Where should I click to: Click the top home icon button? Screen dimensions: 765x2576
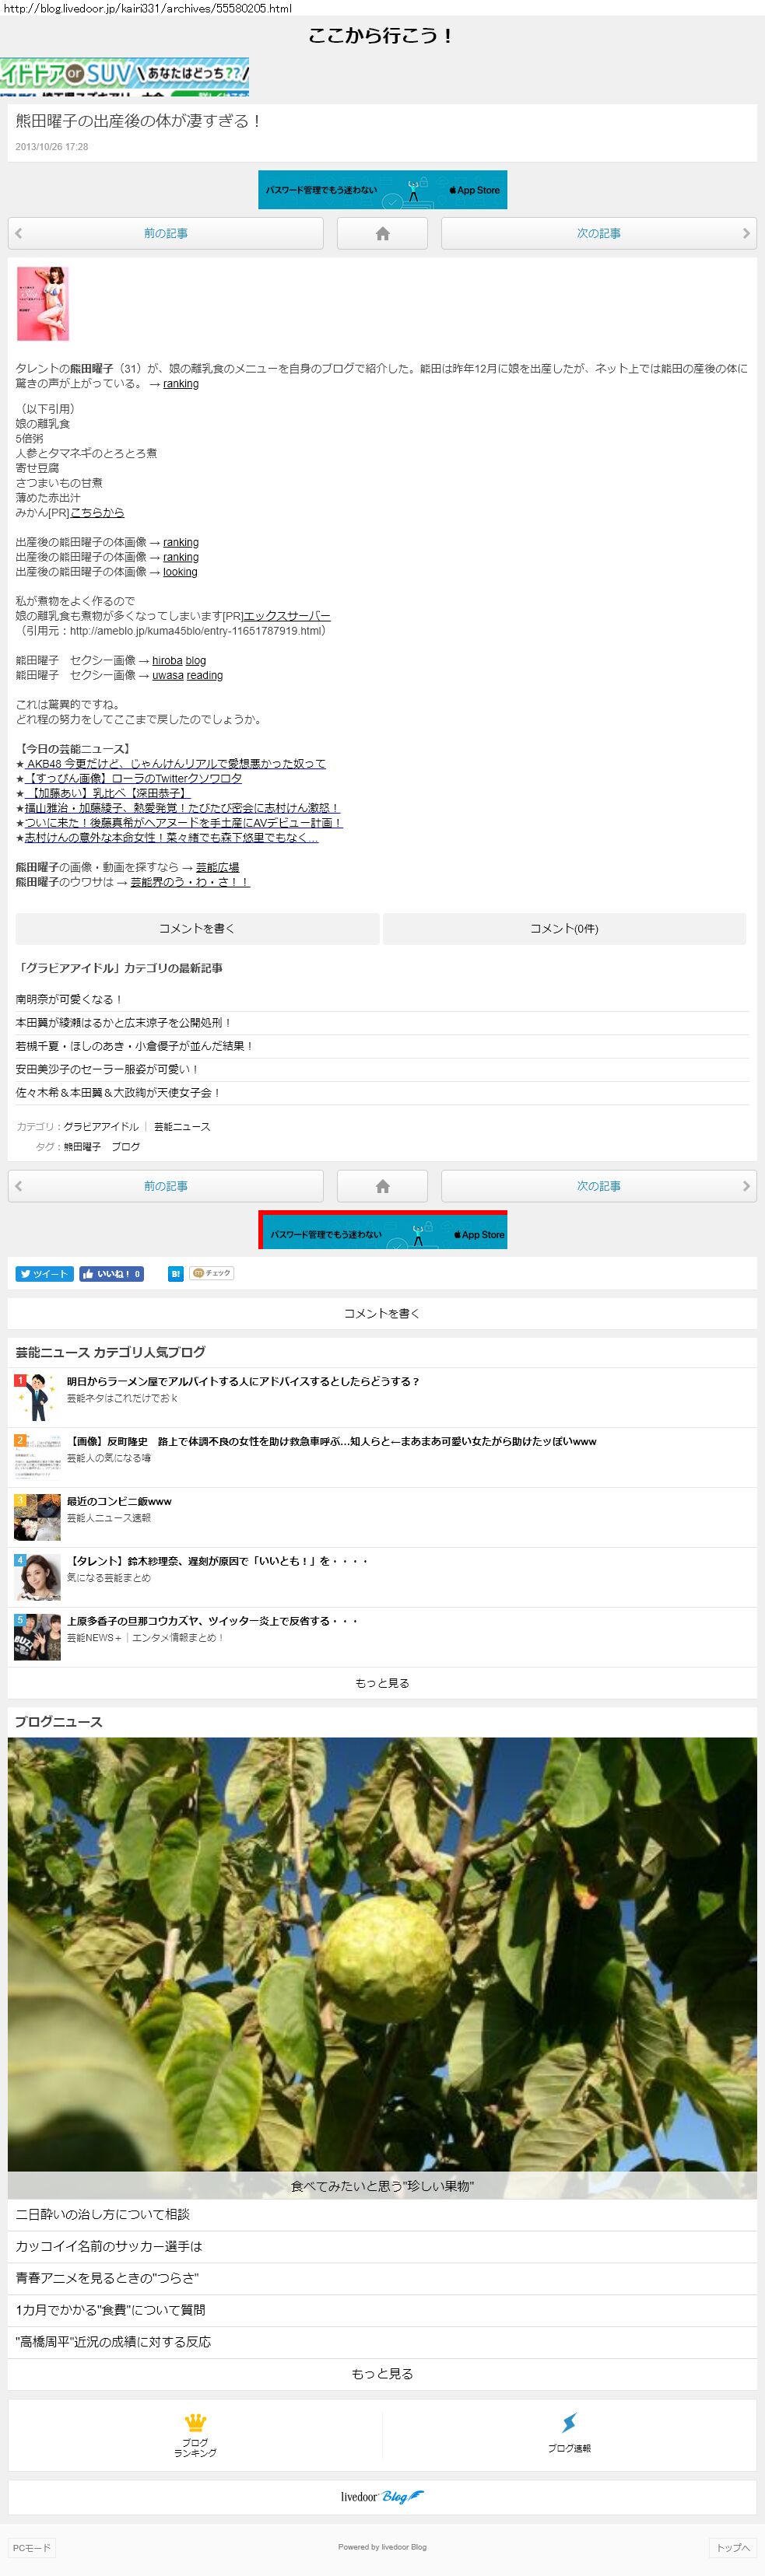point(382,233)
